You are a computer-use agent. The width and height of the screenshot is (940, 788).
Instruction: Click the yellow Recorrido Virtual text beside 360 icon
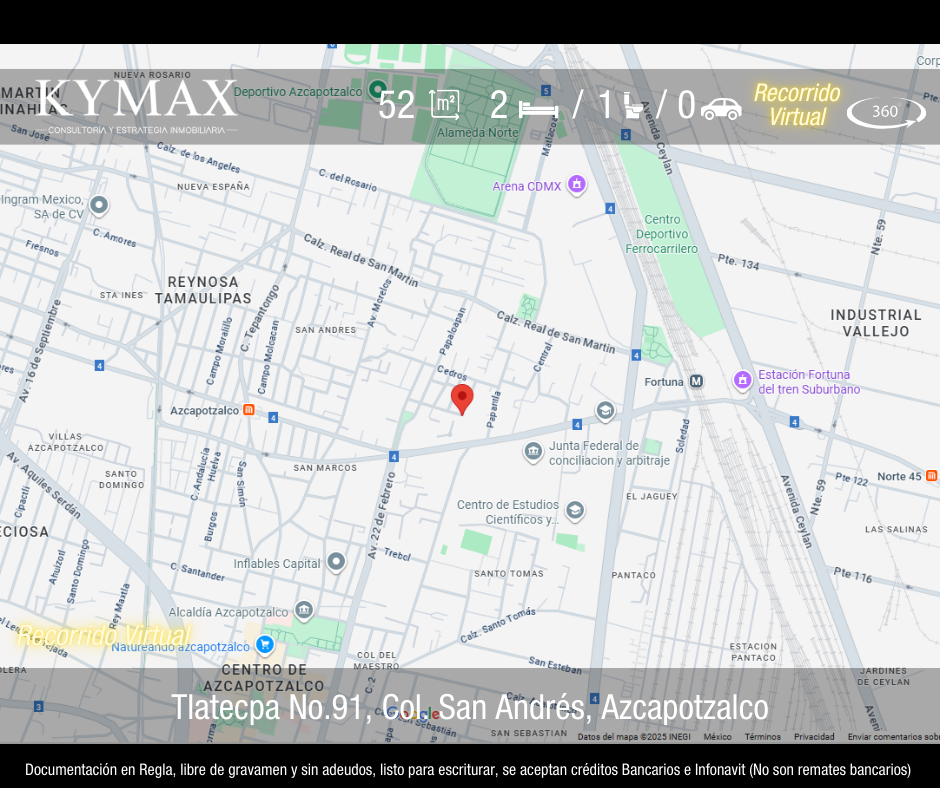tap(797, 105)
